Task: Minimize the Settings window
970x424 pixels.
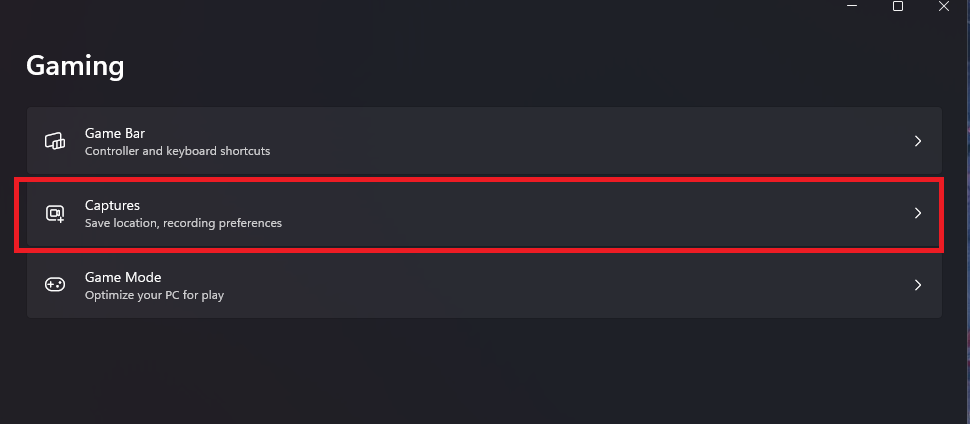Action: point(853,7)
